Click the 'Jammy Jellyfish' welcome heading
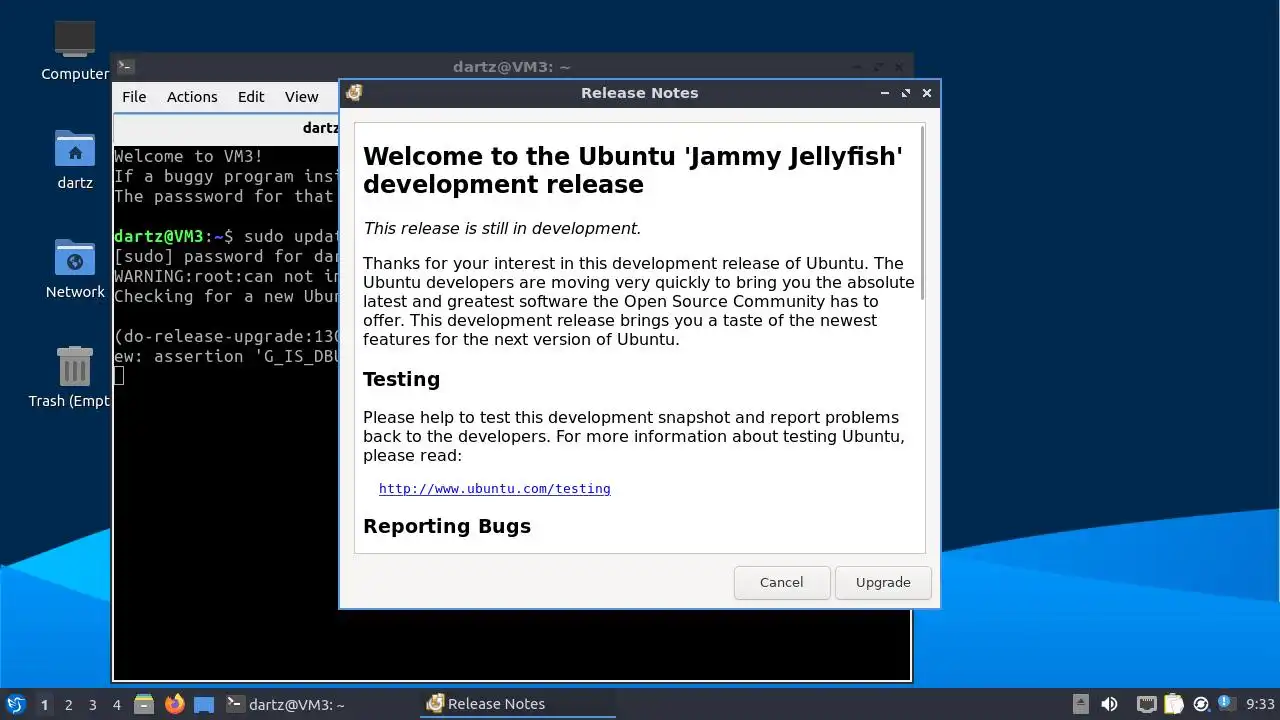The height and width of the screenshot is (720, 1280). (633, 170)
